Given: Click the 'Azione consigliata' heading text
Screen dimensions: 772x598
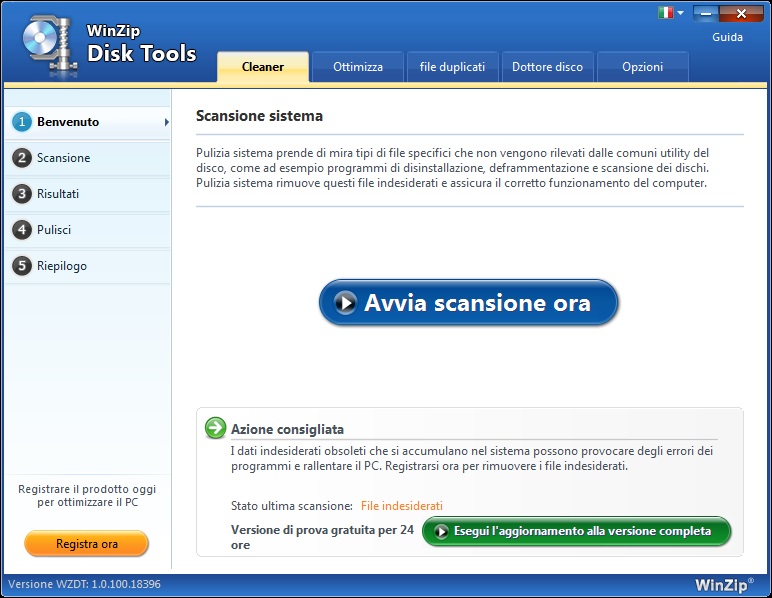Looking at the screenshot, I should pos(288,429).
